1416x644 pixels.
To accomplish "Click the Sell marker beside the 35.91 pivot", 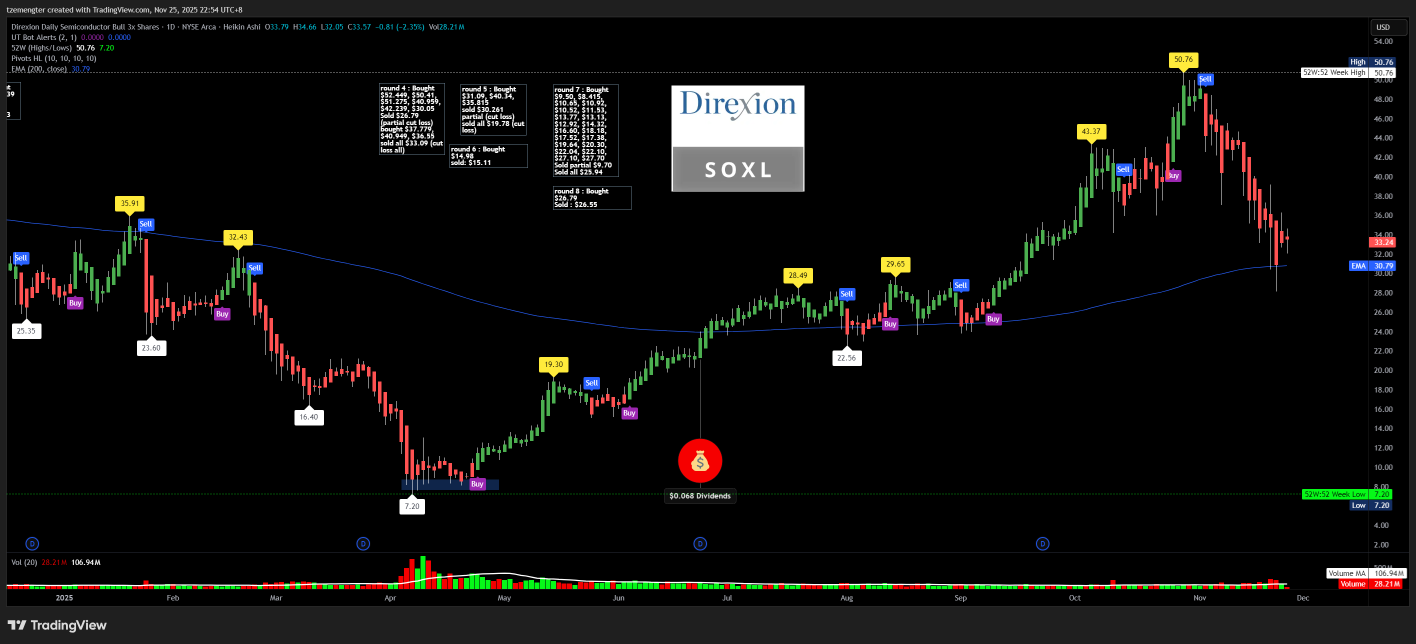I will [x=146, y=224].
